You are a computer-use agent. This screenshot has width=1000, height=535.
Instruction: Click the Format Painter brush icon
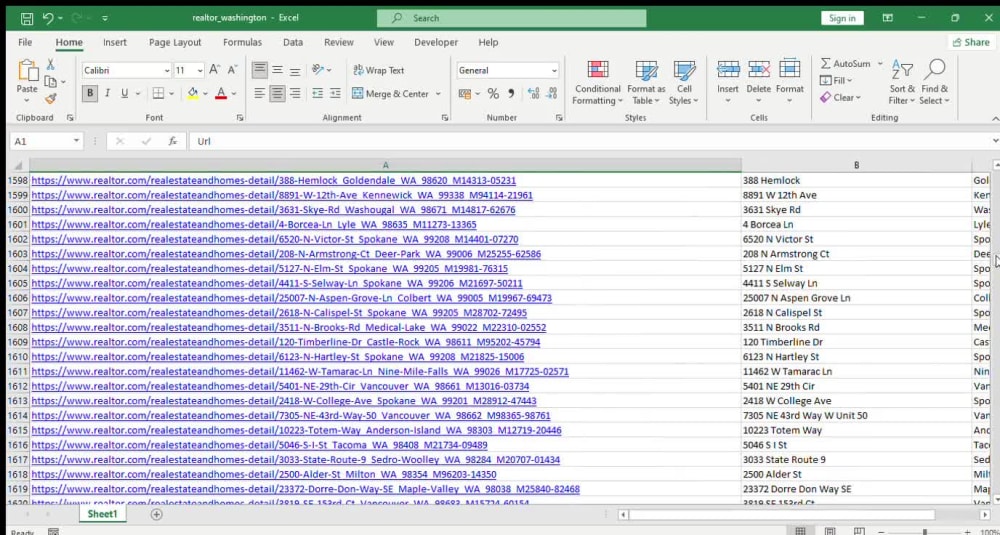[50, 98]
